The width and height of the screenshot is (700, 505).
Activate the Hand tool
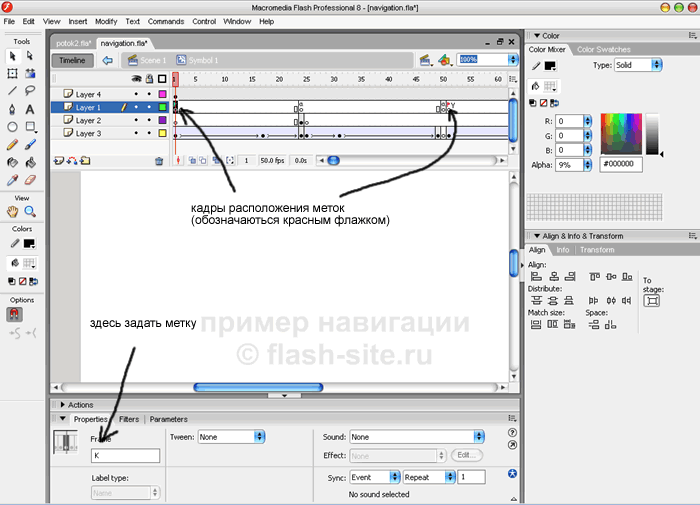point(12,212)
